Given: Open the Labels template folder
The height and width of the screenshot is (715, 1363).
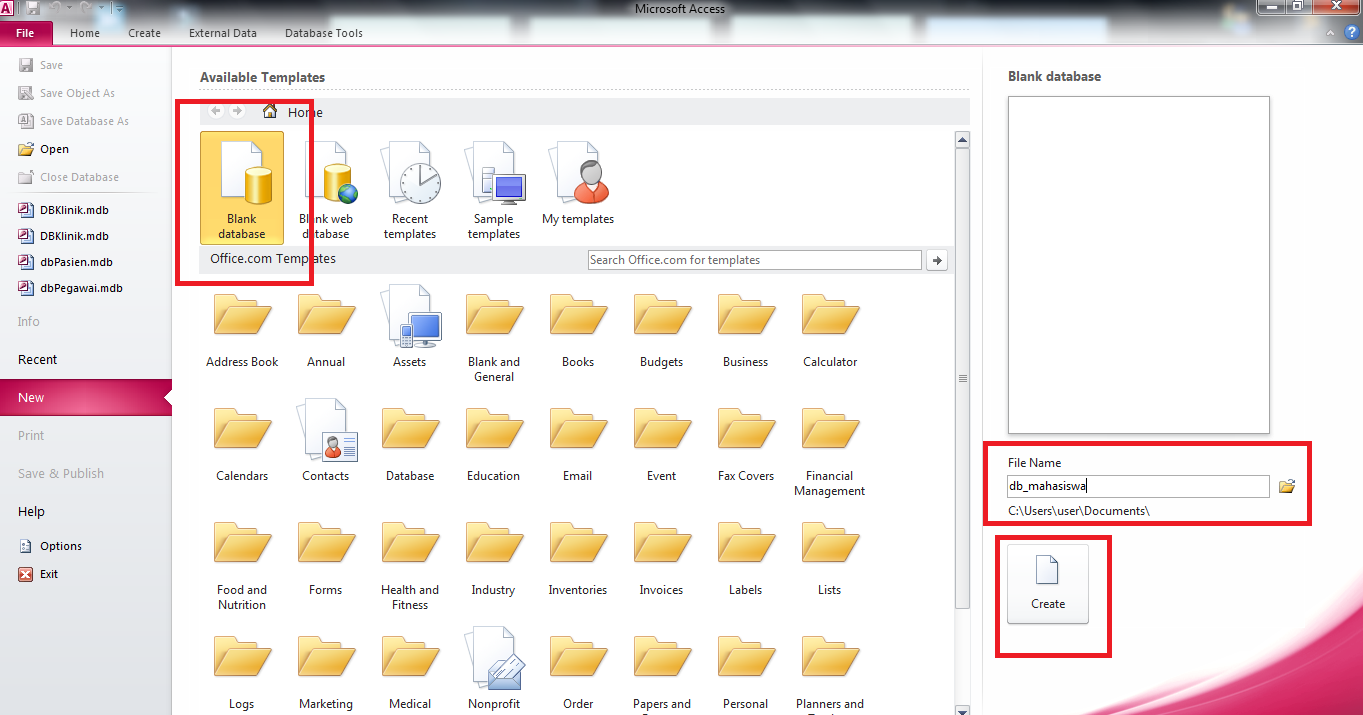Looking at the screenshot, I should pyautogui.click(x=746, y=557).
